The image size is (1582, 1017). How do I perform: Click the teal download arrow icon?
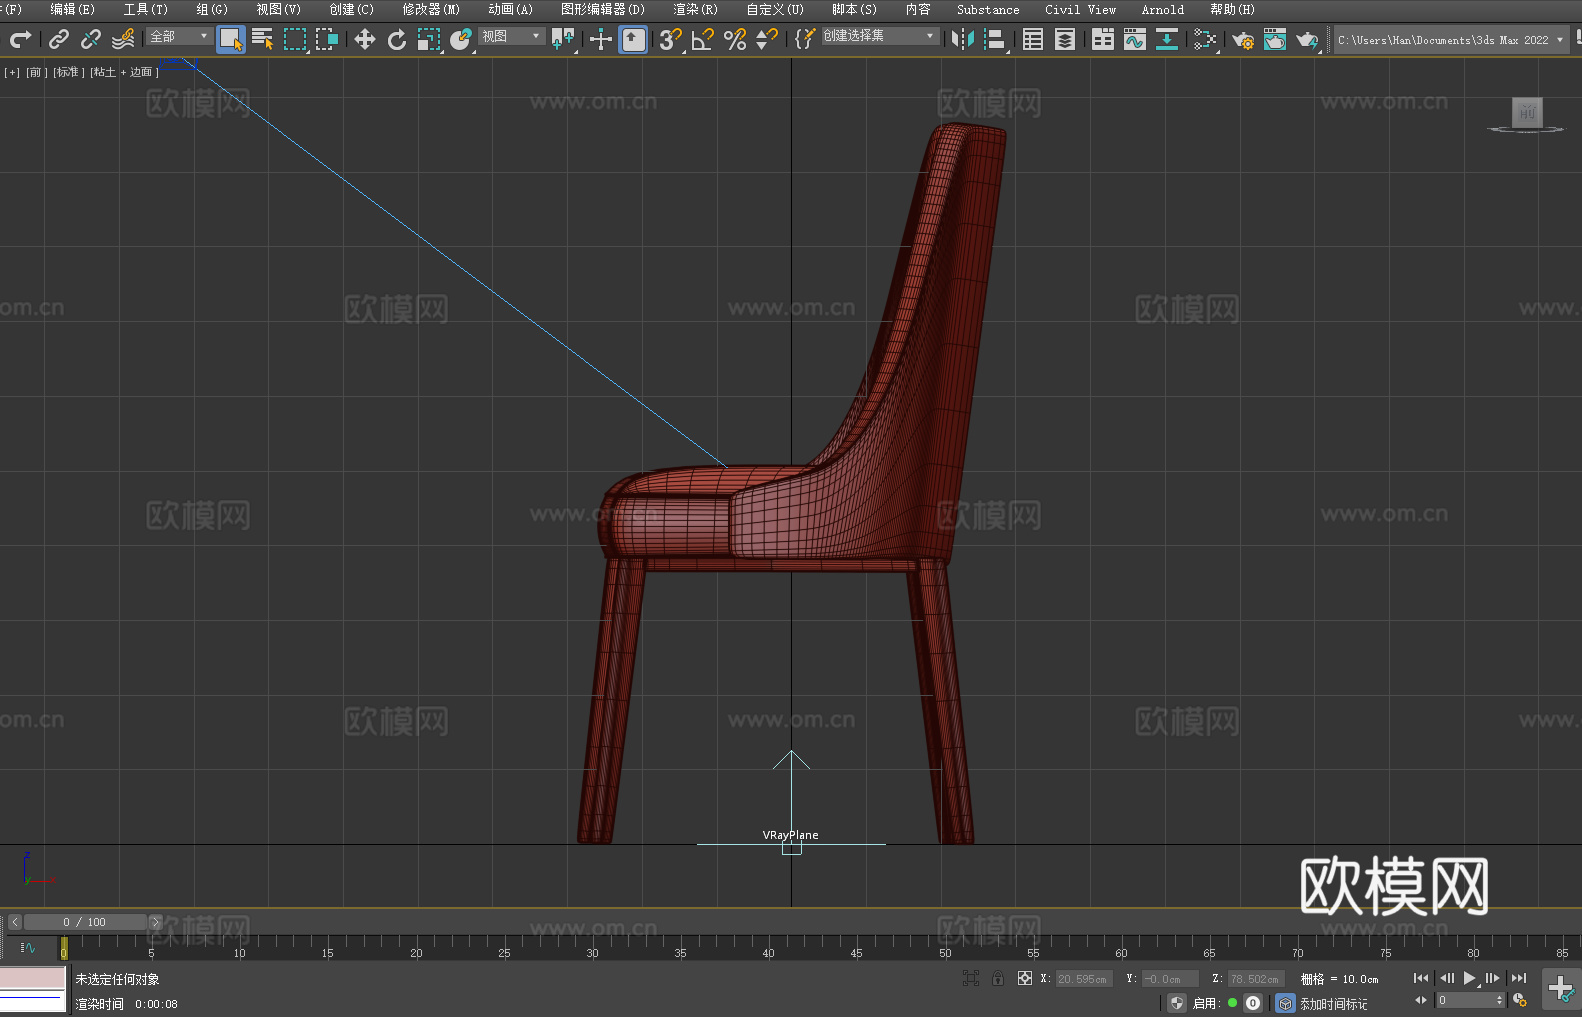1167,39
